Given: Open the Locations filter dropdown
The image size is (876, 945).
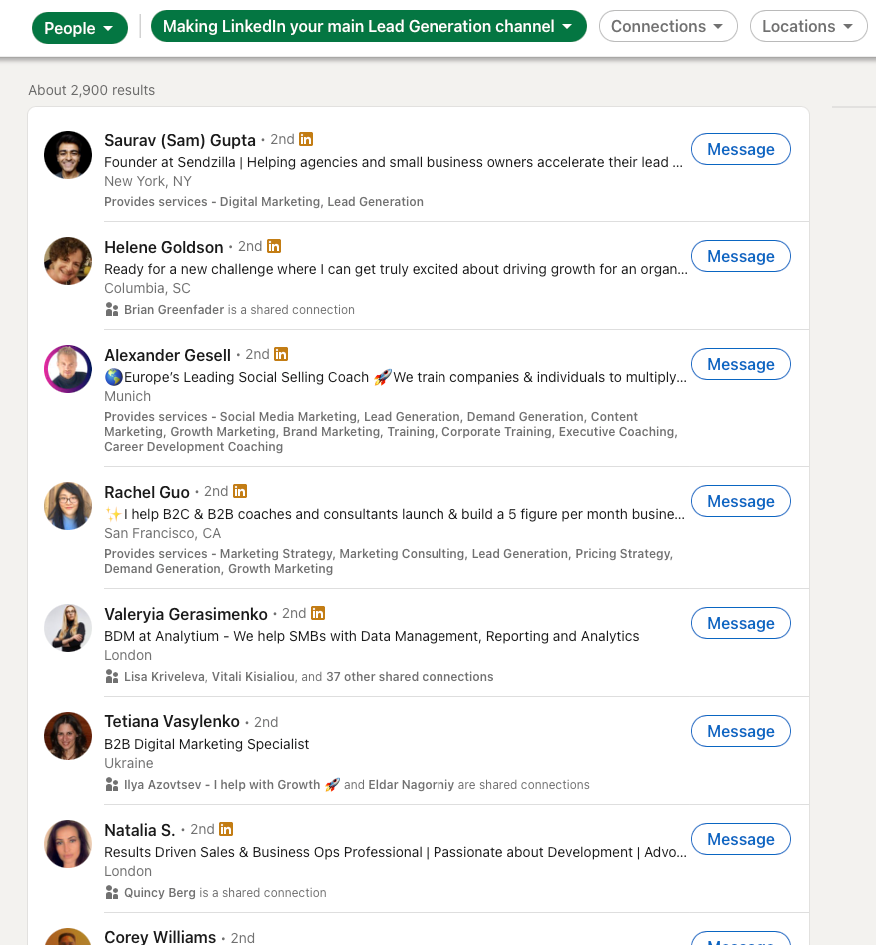Looking at the screenshot, I should [808, 27].
